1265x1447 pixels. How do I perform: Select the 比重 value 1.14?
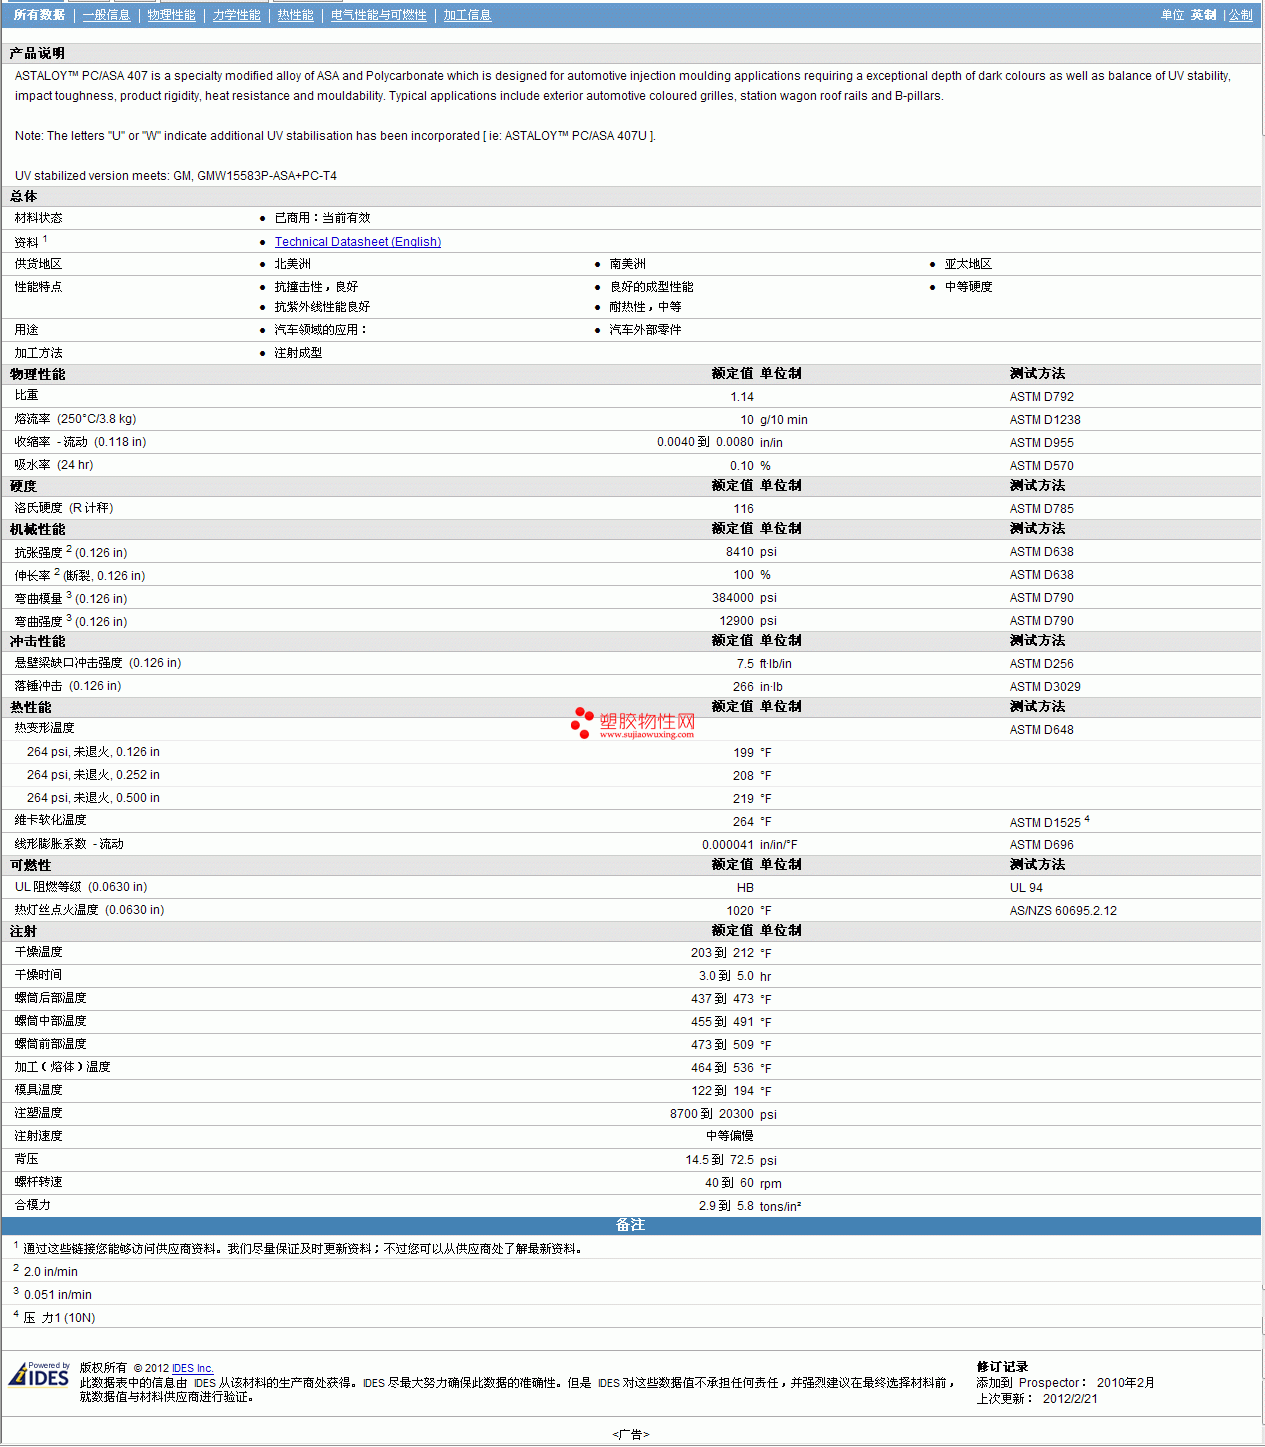742,397
